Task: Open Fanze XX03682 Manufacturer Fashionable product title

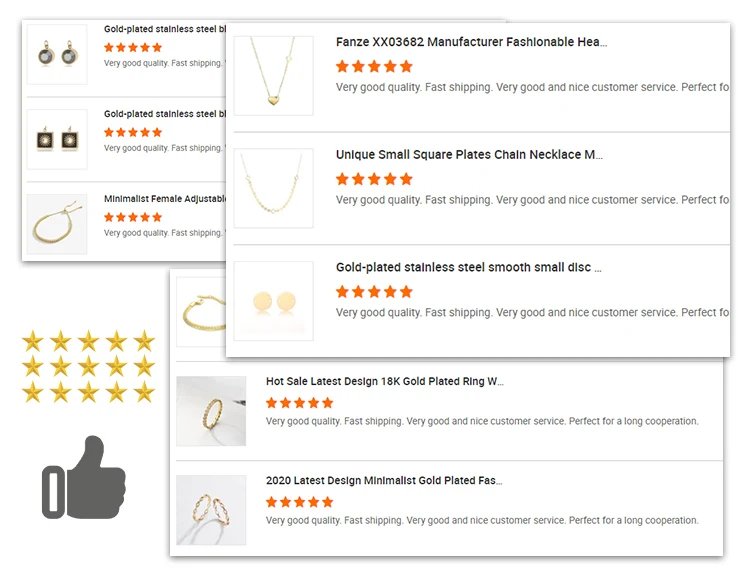Action: [471, 42]
